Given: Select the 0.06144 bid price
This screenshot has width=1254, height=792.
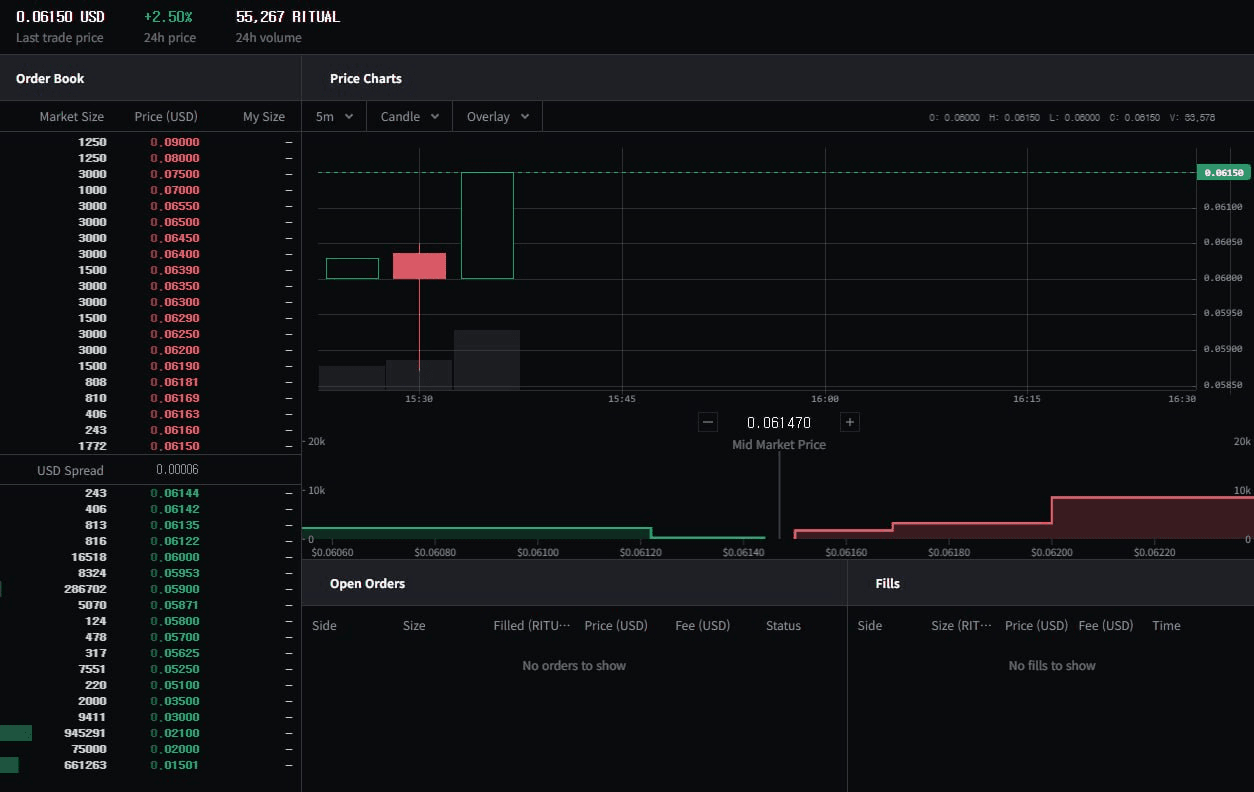Looking at the screenshot, I should pyautogui.click(x=175, y=493).
